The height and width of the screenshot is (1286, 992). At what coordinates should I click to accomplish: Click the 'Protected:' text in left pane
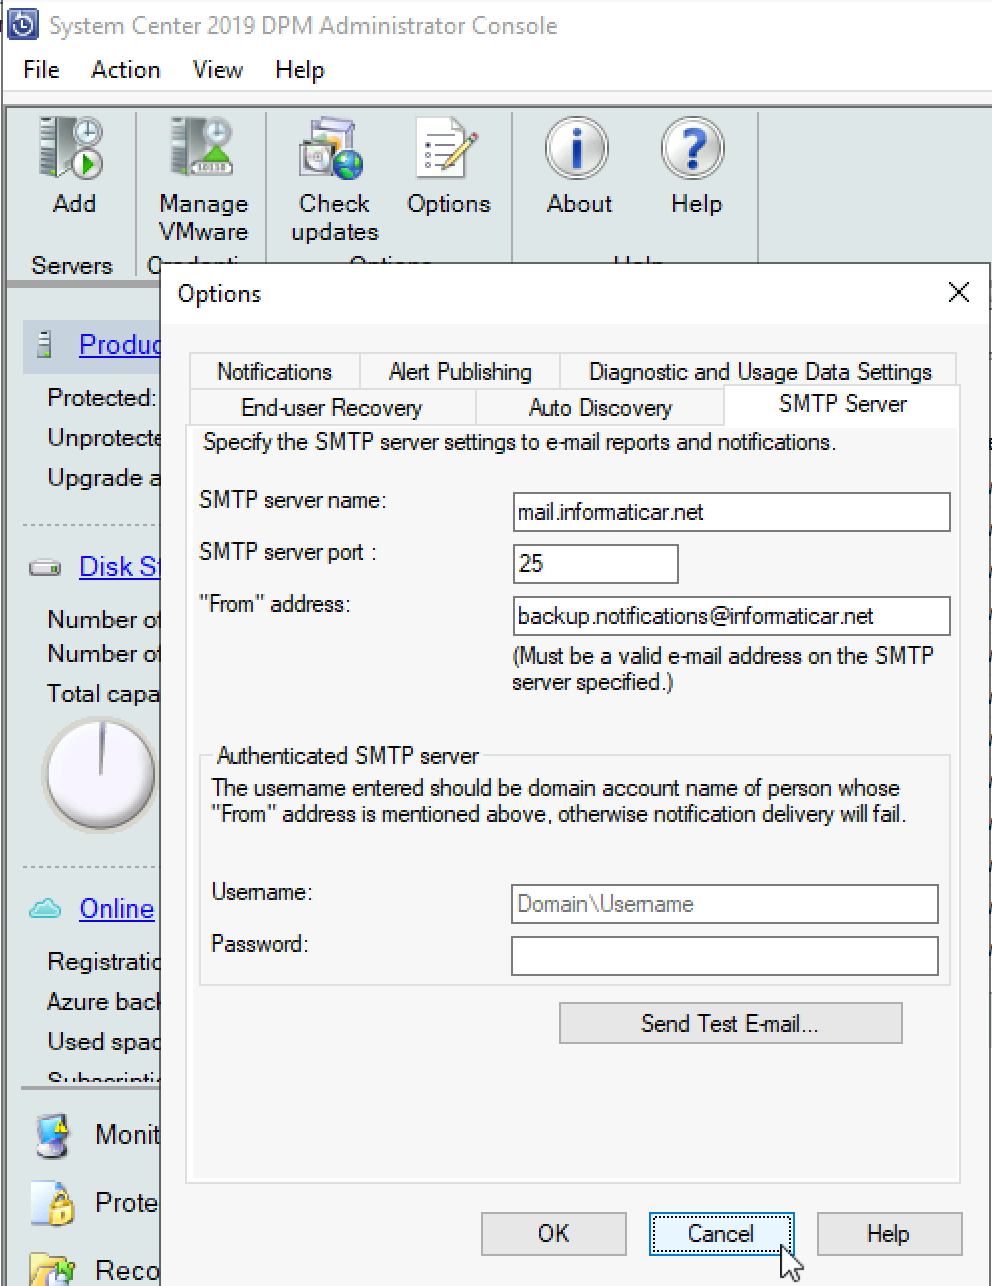(x=102, y=398)
